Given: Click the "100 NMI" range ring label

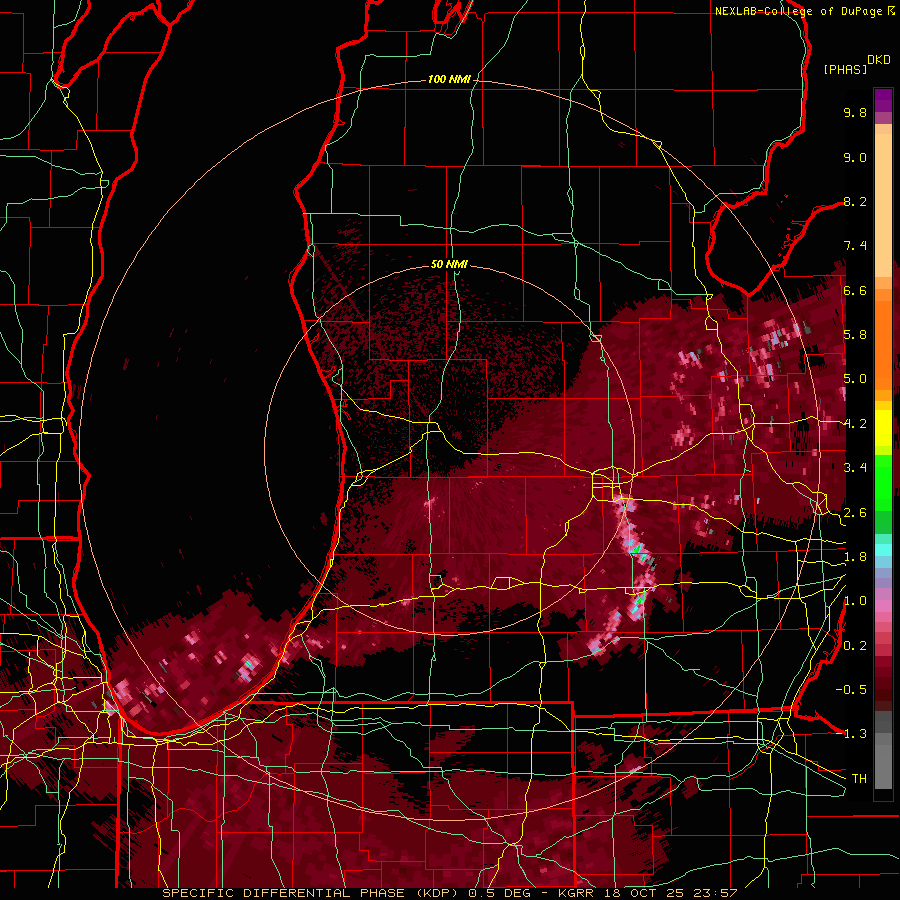Looking at the screenshot, I should click(449, 79).
